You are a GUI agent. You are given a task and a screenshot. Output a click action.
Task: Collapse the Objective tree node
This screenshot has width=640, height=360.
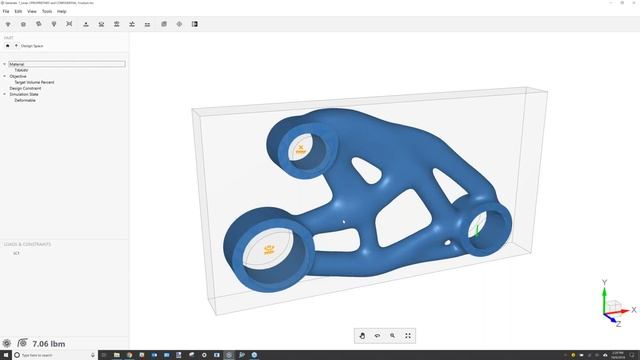coord(4,76)
